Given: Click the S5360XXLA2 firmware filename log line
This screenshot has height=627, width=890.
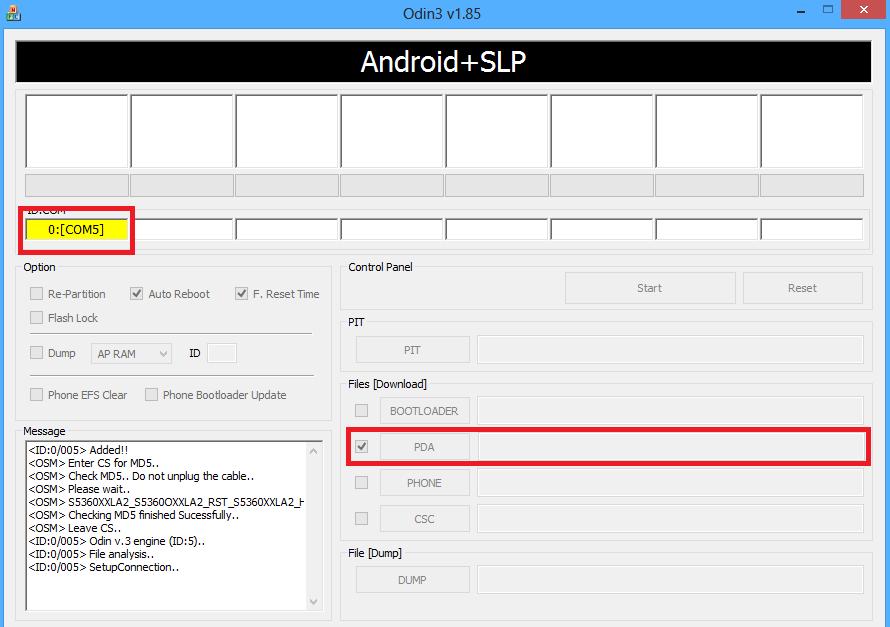Looking at the screenshot, I should tap(166, 502).
